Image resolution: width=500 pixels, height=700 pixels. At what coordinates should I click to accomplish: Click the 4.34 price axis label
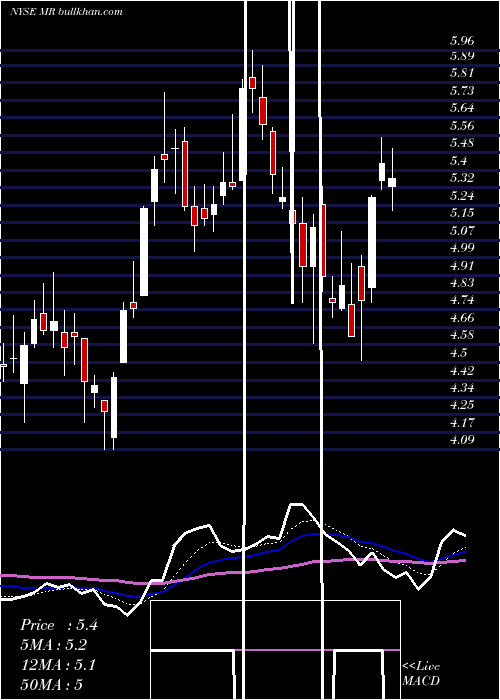462,388
